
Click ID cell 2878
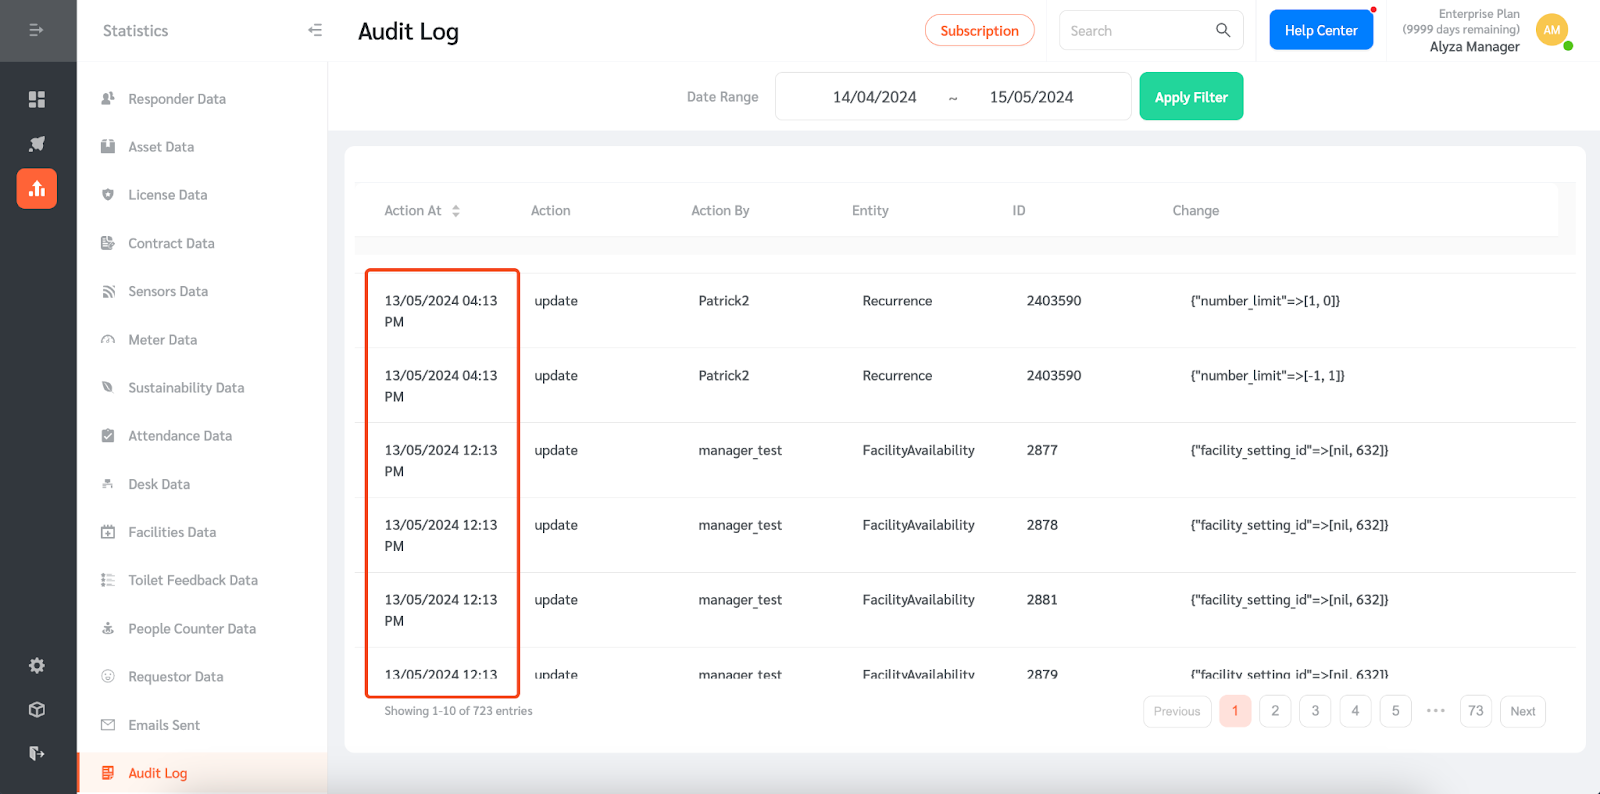tap(1042, 525)
